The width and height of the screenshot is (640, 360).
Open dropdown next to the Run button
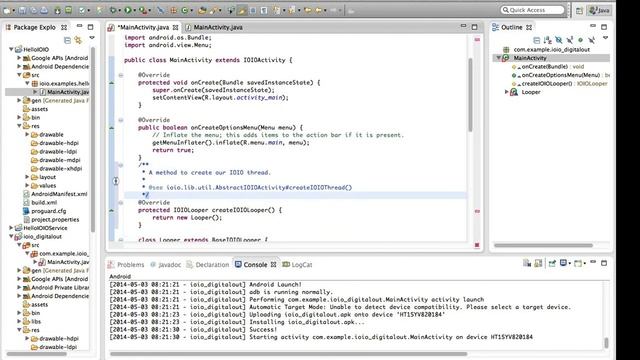click(x=135, y=11)
